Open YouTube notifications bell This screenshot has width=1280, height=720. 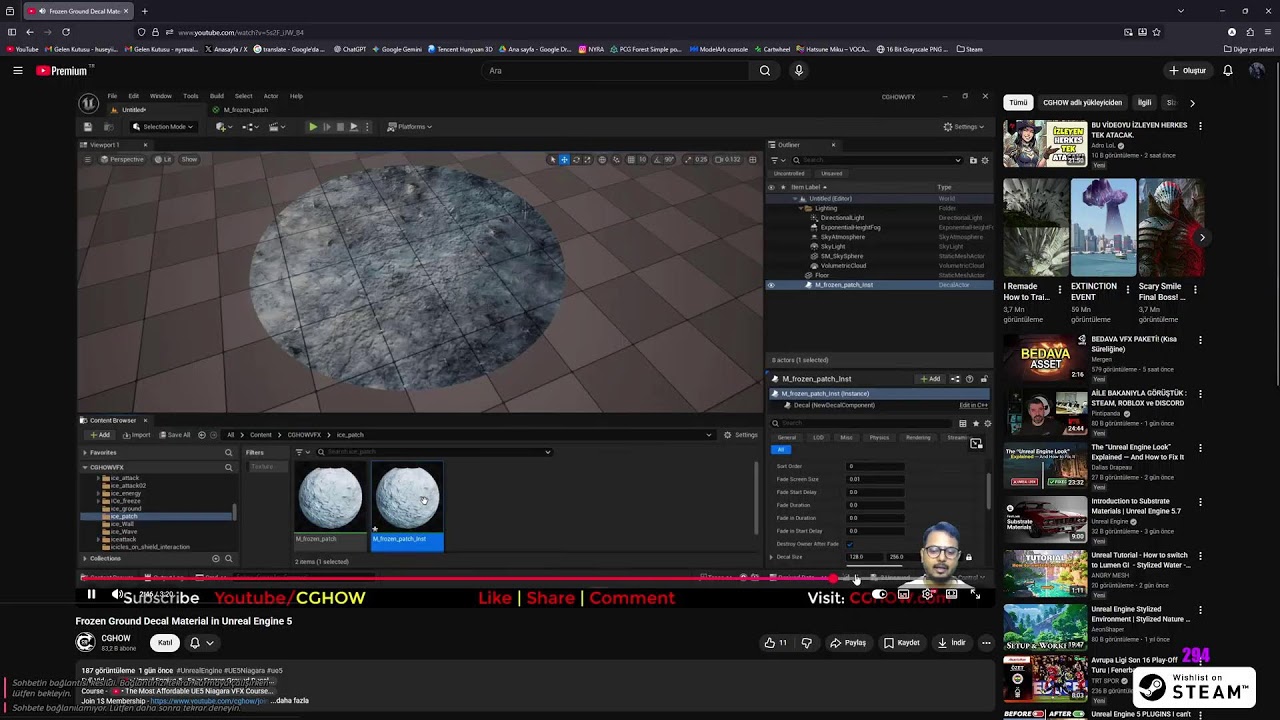pyautogui.click(x=1228, y=70)
